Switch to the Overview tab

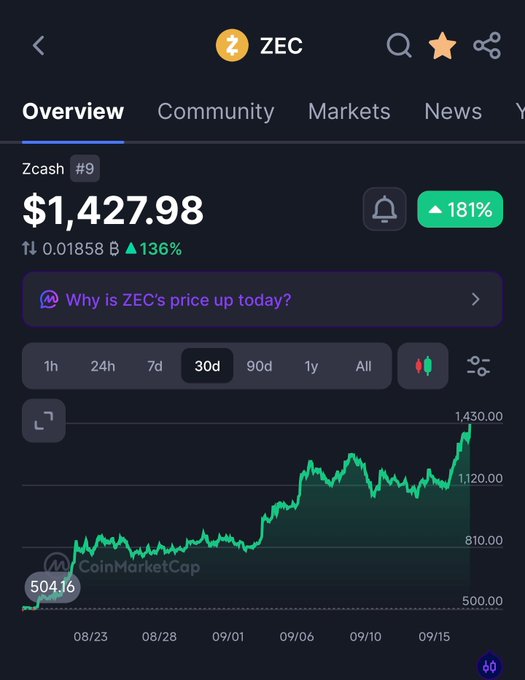pyautogui.click(x=73, y=111)
